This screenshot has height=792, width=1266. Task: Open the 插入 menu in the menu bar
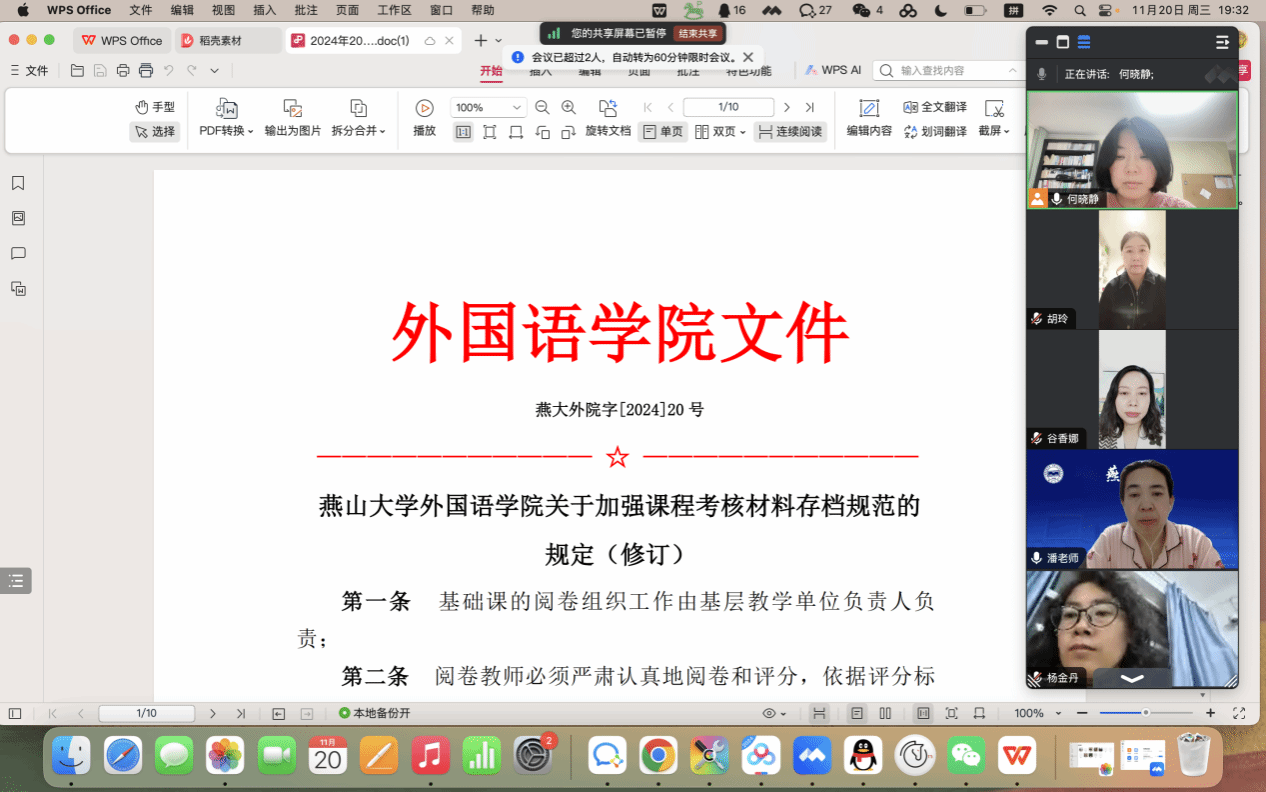[x=265, y=10]
